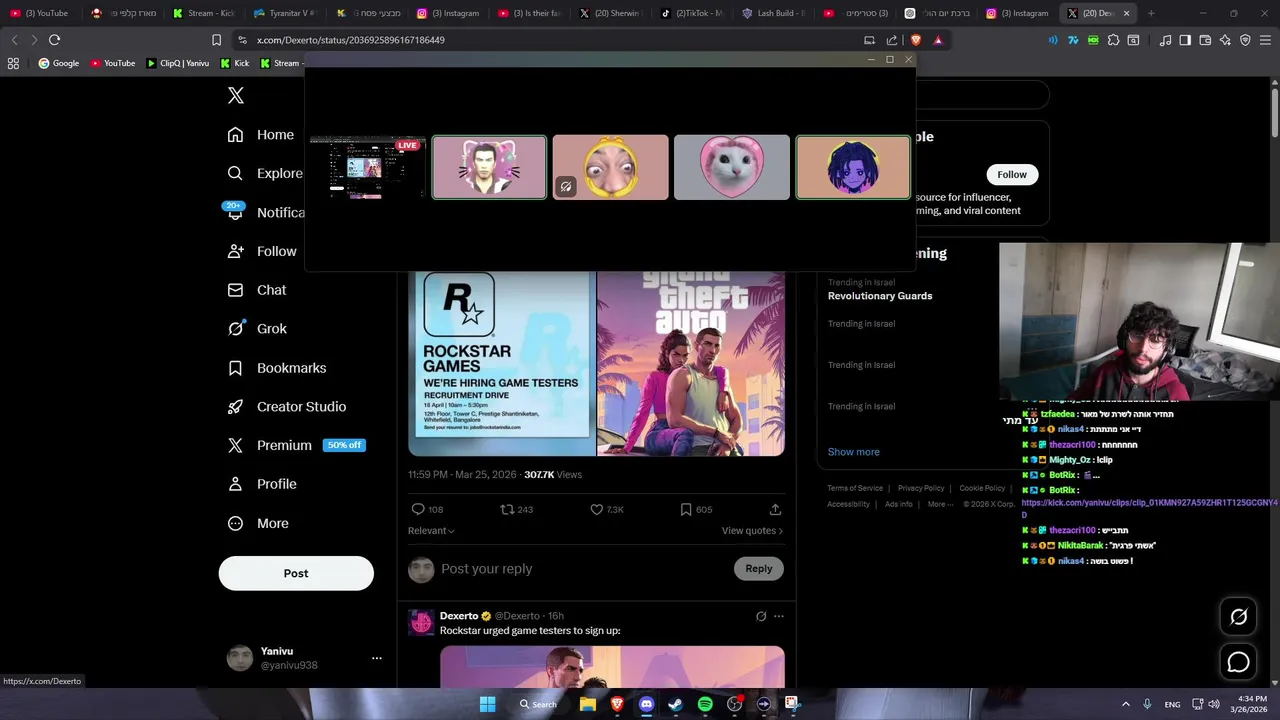Click the repost icon showing 243
1280x720 pixels.
[507, 509]
